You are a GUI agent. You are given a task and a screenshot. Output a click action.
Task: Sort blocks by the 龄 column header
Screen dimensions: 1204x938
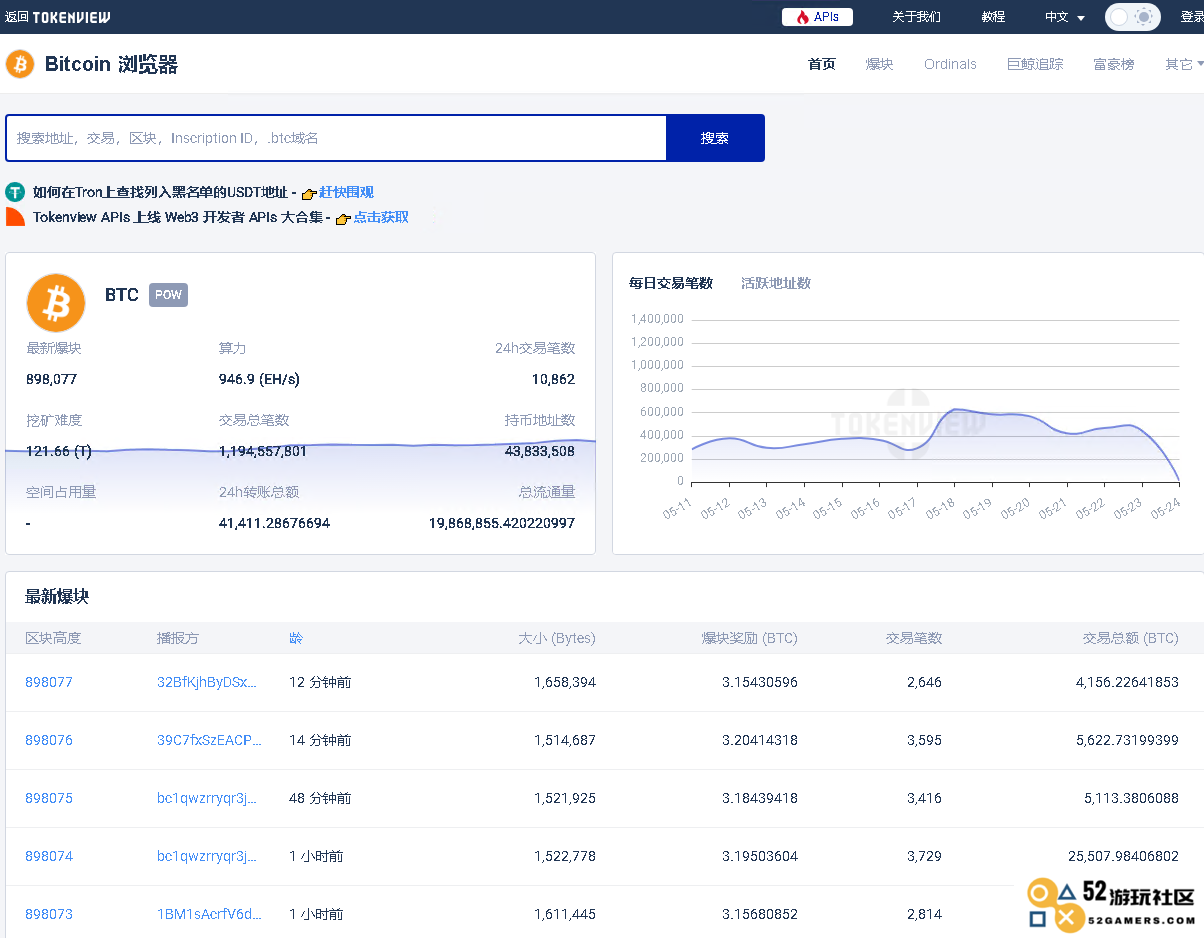295,638
